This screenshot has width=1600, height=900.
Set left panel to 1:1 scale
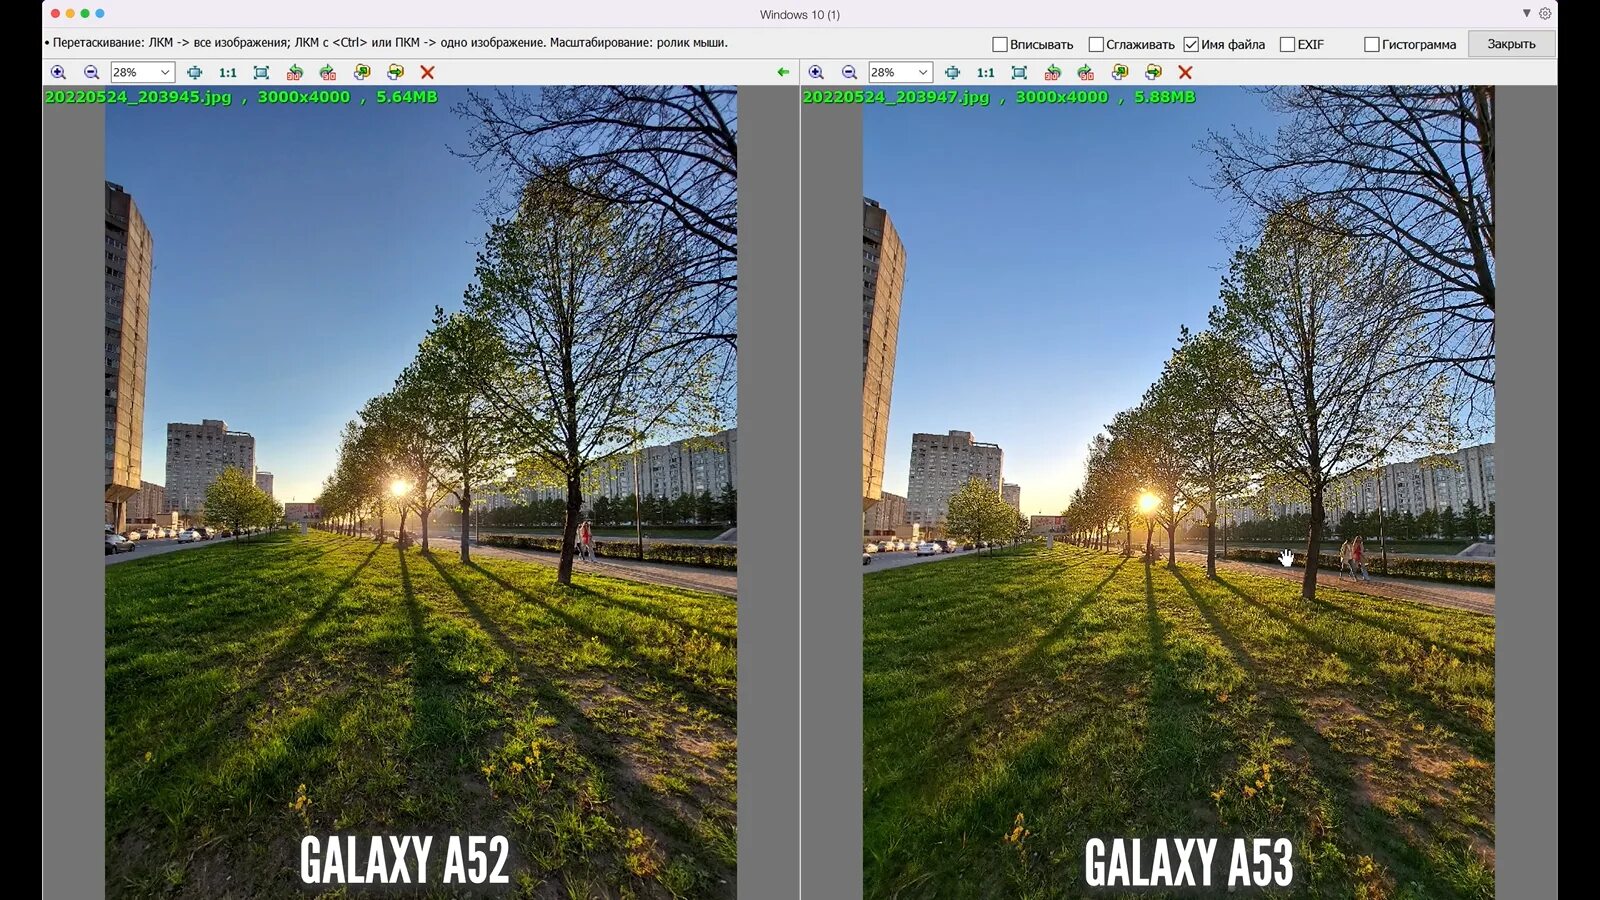[x=228, y=72]
